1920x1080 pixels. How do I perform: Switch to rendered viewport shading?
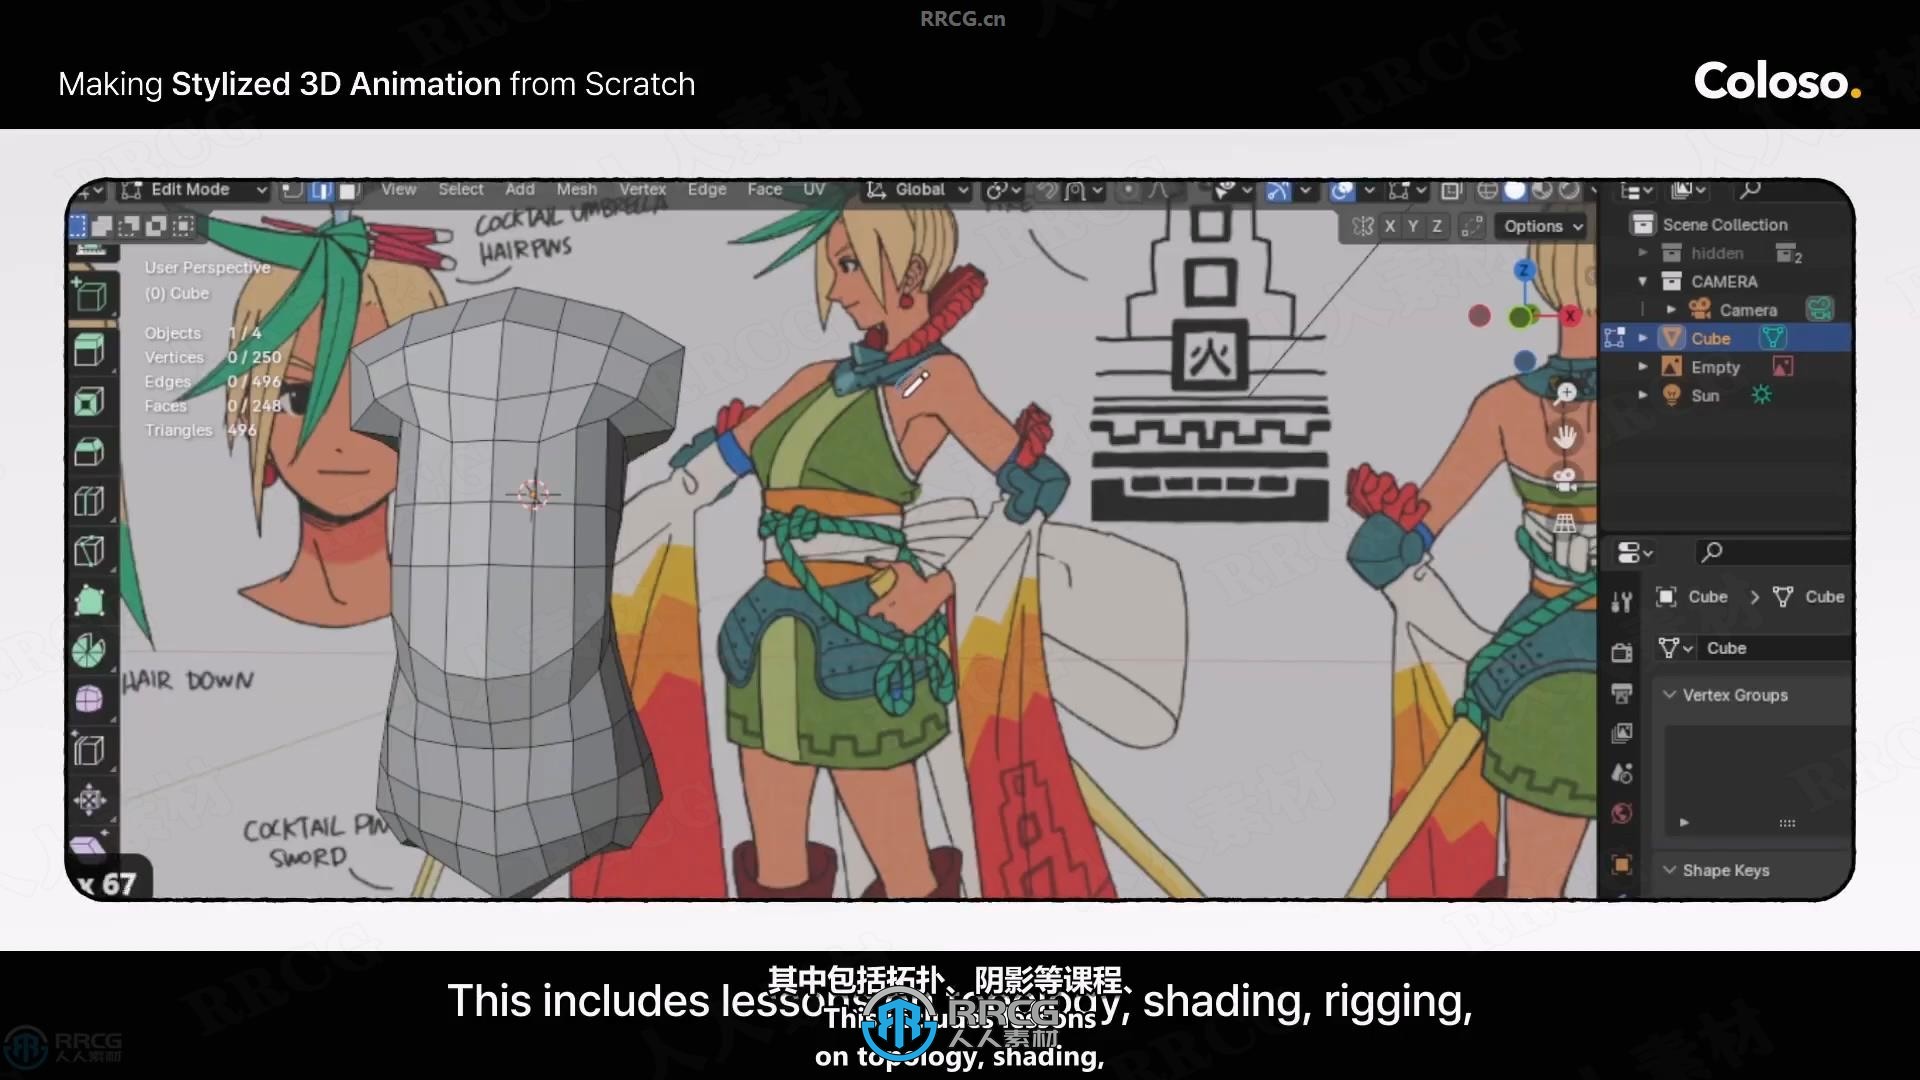click(x=1569, y=190)
